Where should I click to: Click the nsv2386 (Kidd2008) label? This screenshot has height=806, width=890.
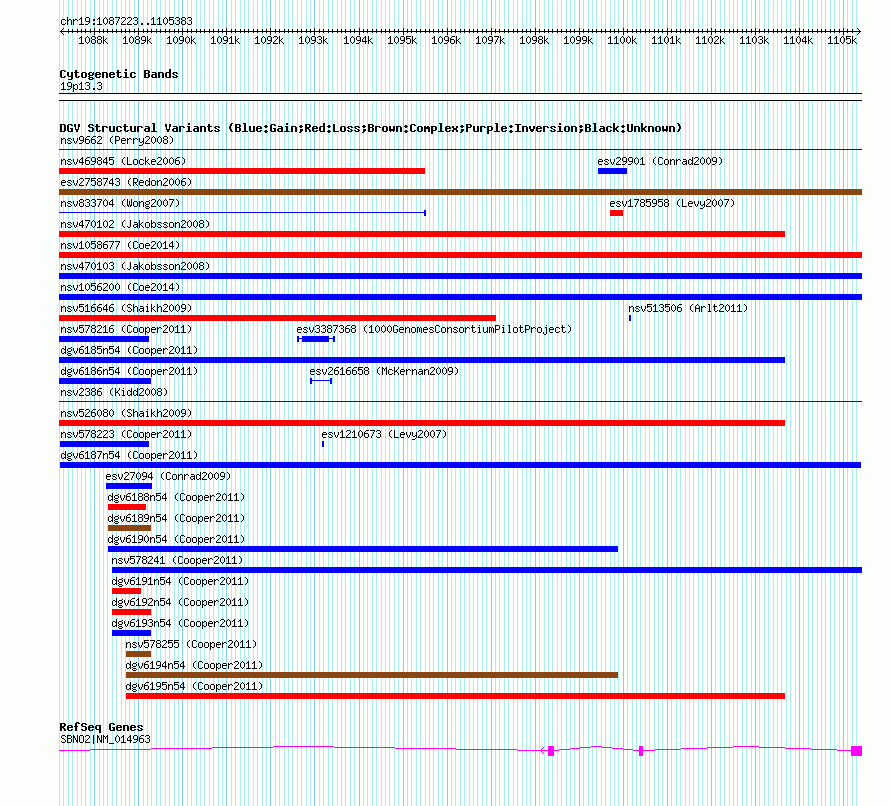click(114, 392)
